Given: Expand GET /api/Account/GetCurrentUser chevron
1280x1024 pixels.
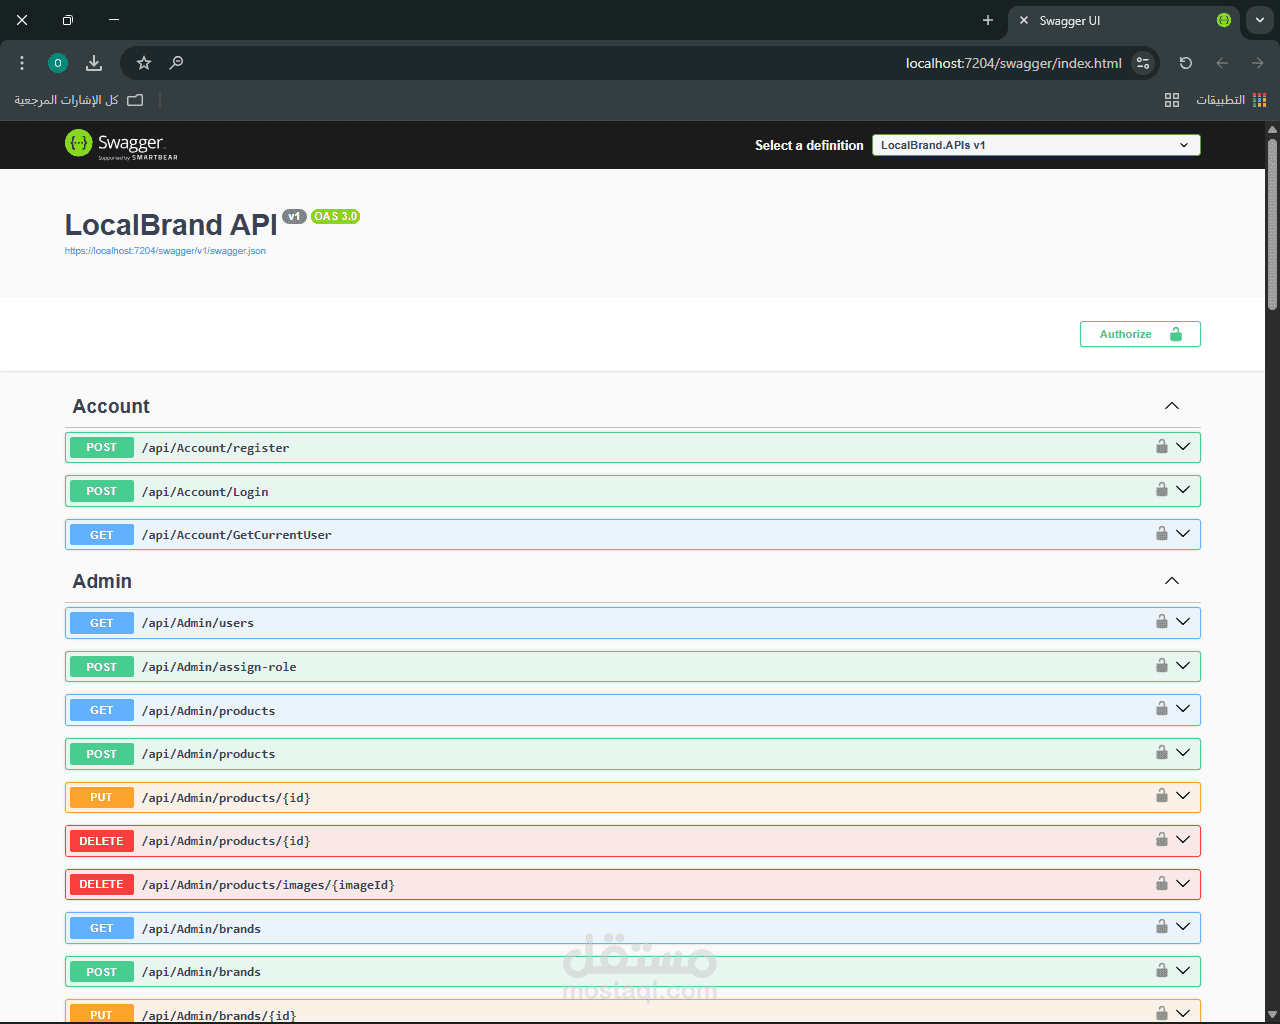Looking at the screenshot, I should pyautogui.click(x=1183, y=534).
